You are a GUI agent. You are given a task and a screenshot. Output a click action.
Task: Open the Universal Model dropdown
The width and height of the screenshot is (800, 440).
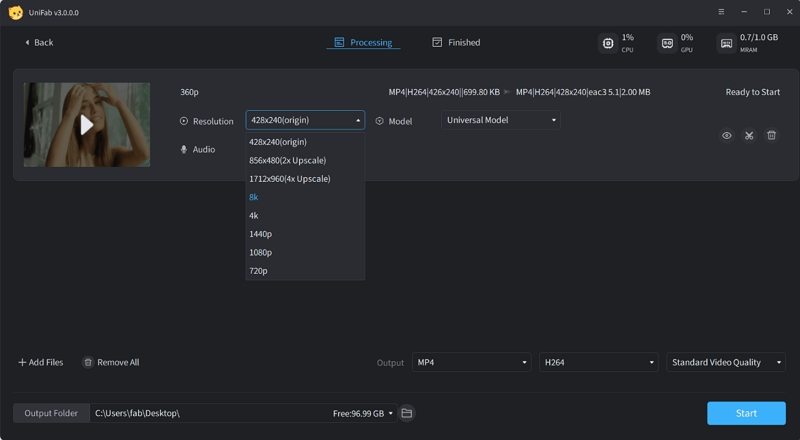(501, 120)
